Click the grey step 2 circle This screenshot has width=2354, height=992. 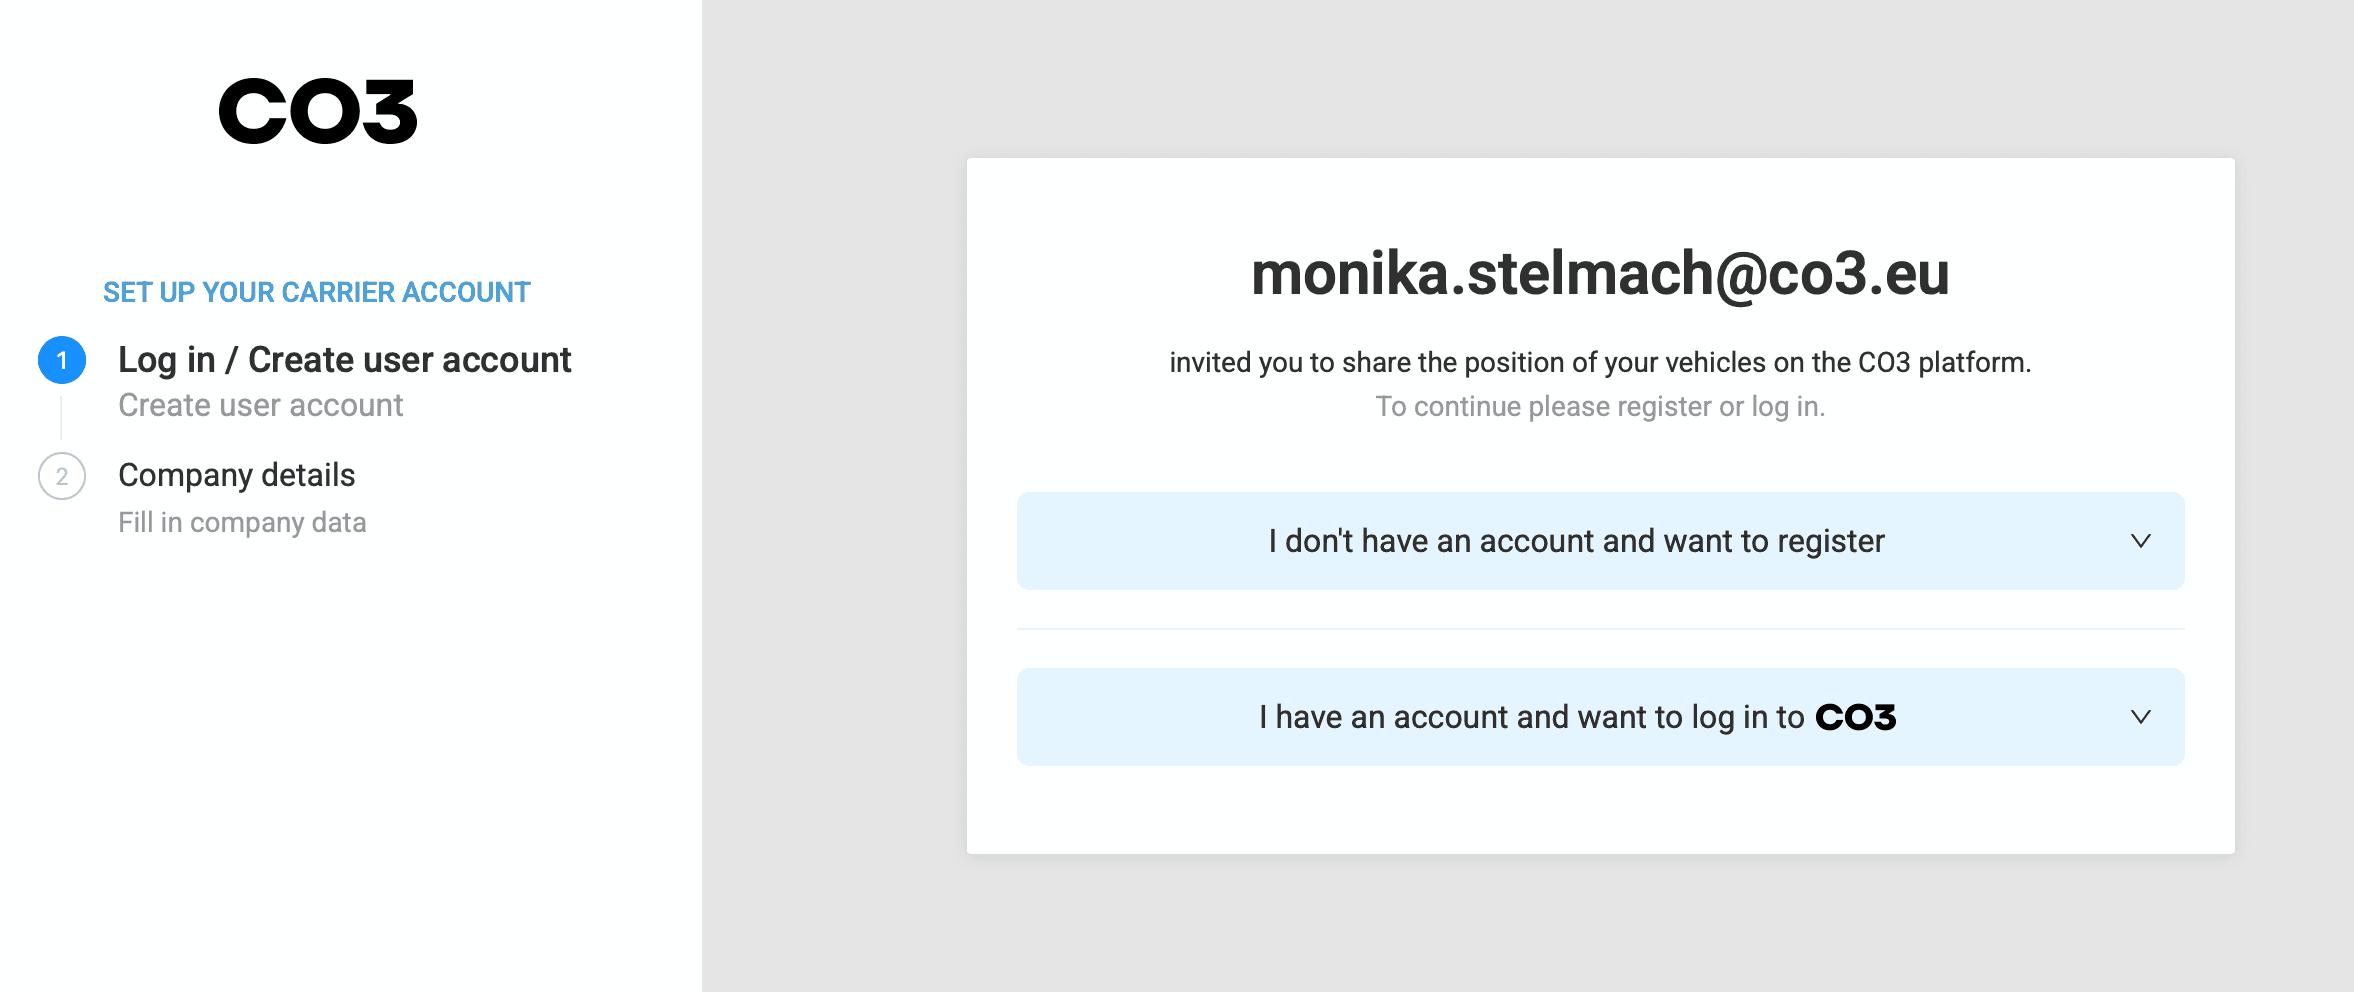click(x=62, y=476)
